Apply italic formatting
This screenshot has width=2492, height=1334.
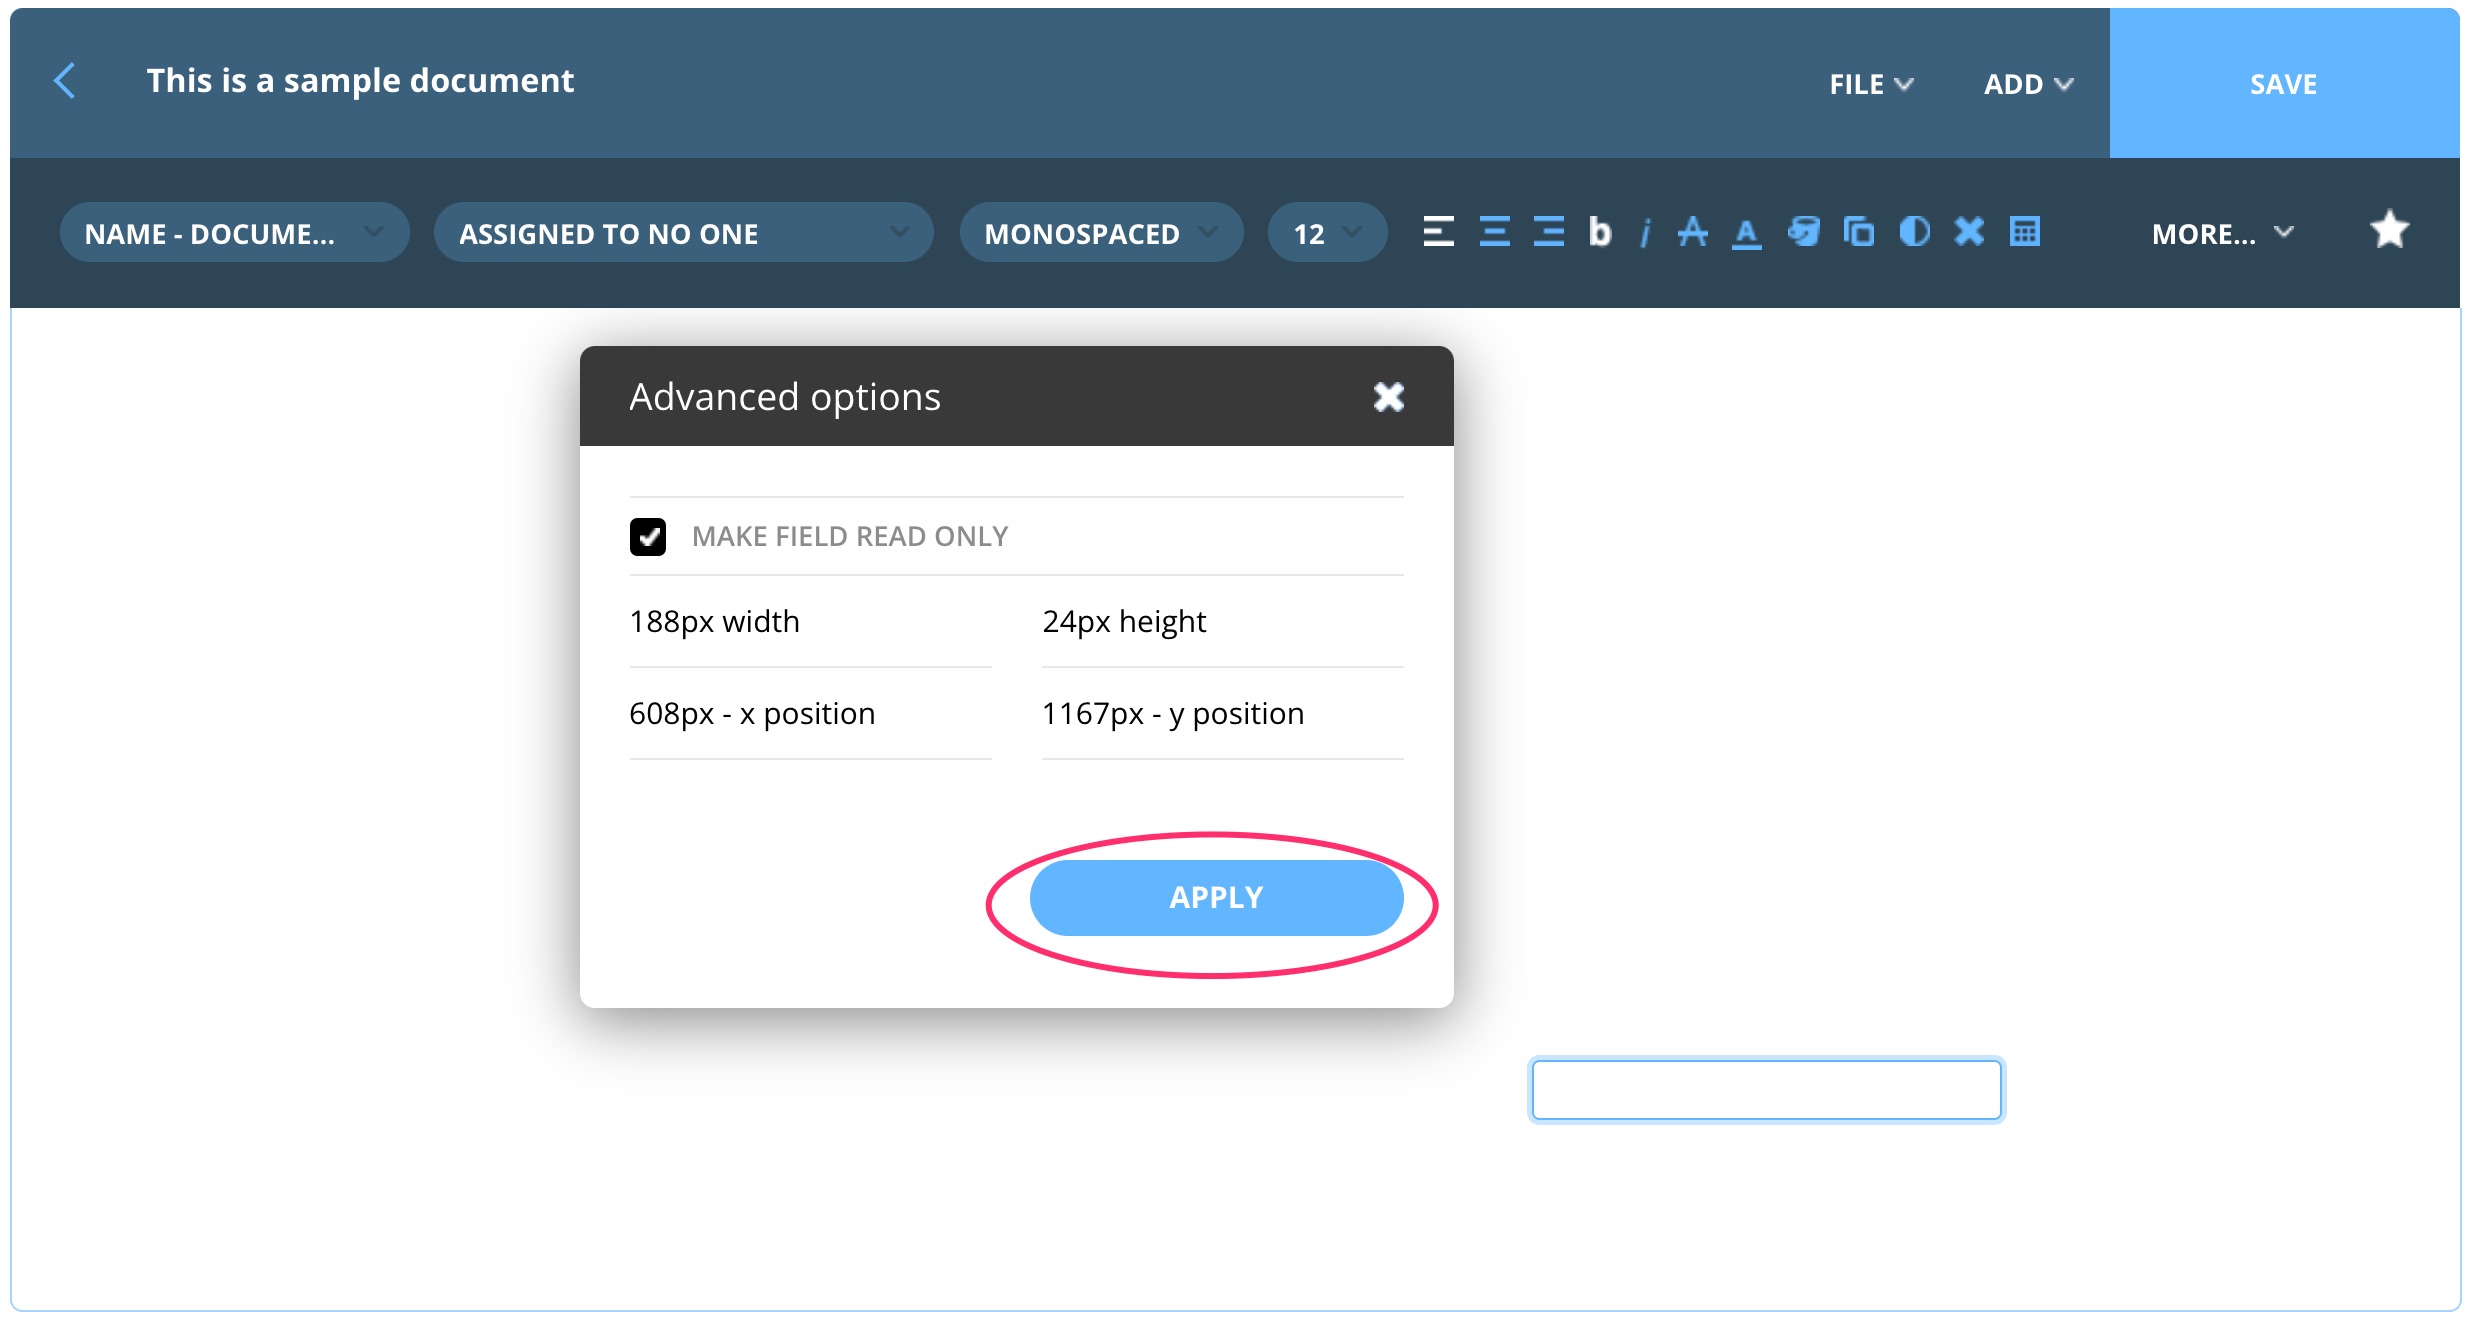(1646, 232)
